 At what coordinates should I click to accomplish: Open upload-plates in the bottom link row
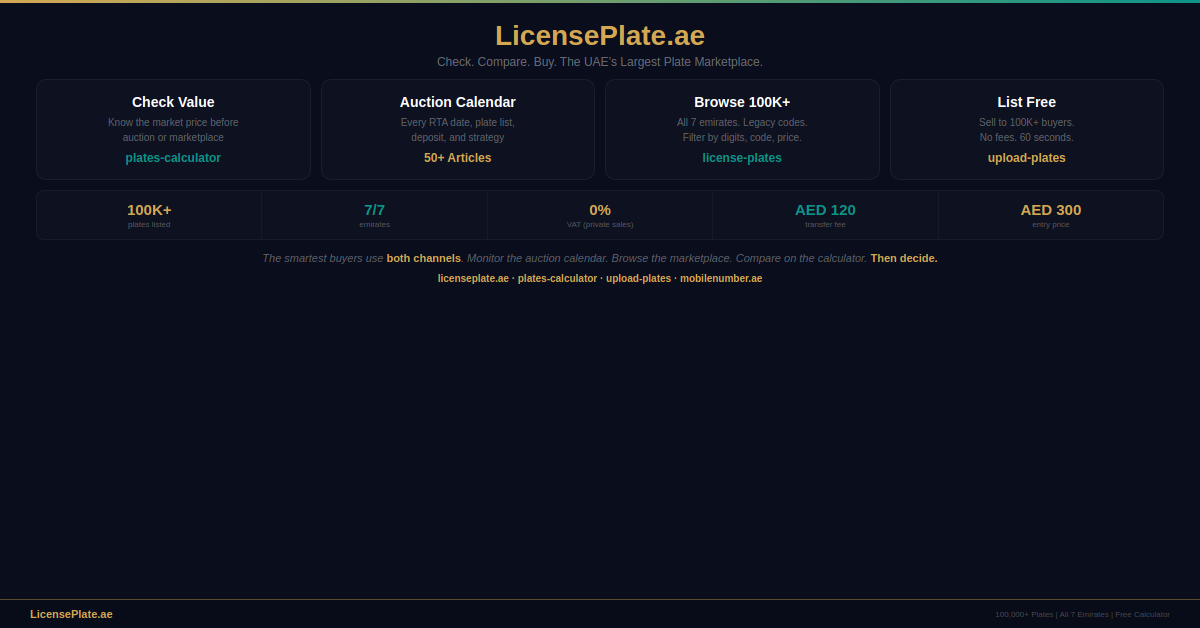click(638, 278)
